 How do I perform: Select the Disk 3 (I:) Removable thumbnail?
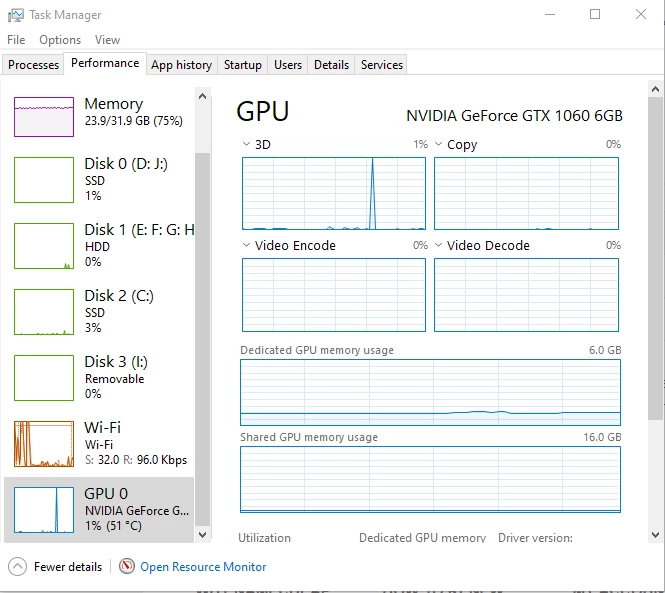click(44, 378)
